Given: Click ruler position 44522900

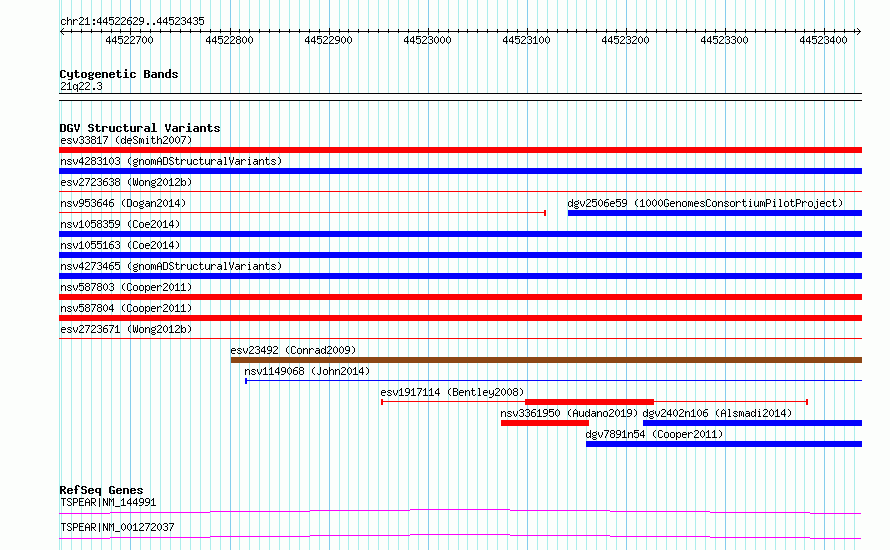Looking at the screenshot, I should [x=328, y=40].
